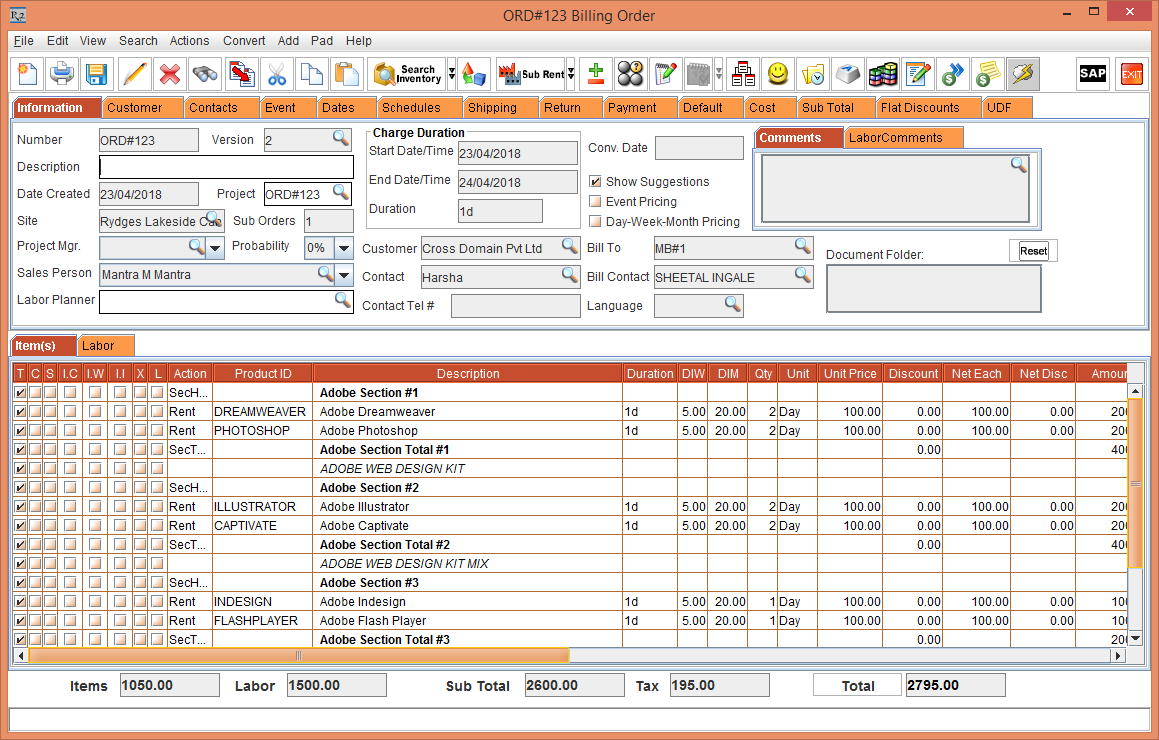Image resolution: width=1159 pixels, height=740 pixels.
Task: Enable Day-Week-Month Pricing checkbox
Action: [x=596, y=222]
